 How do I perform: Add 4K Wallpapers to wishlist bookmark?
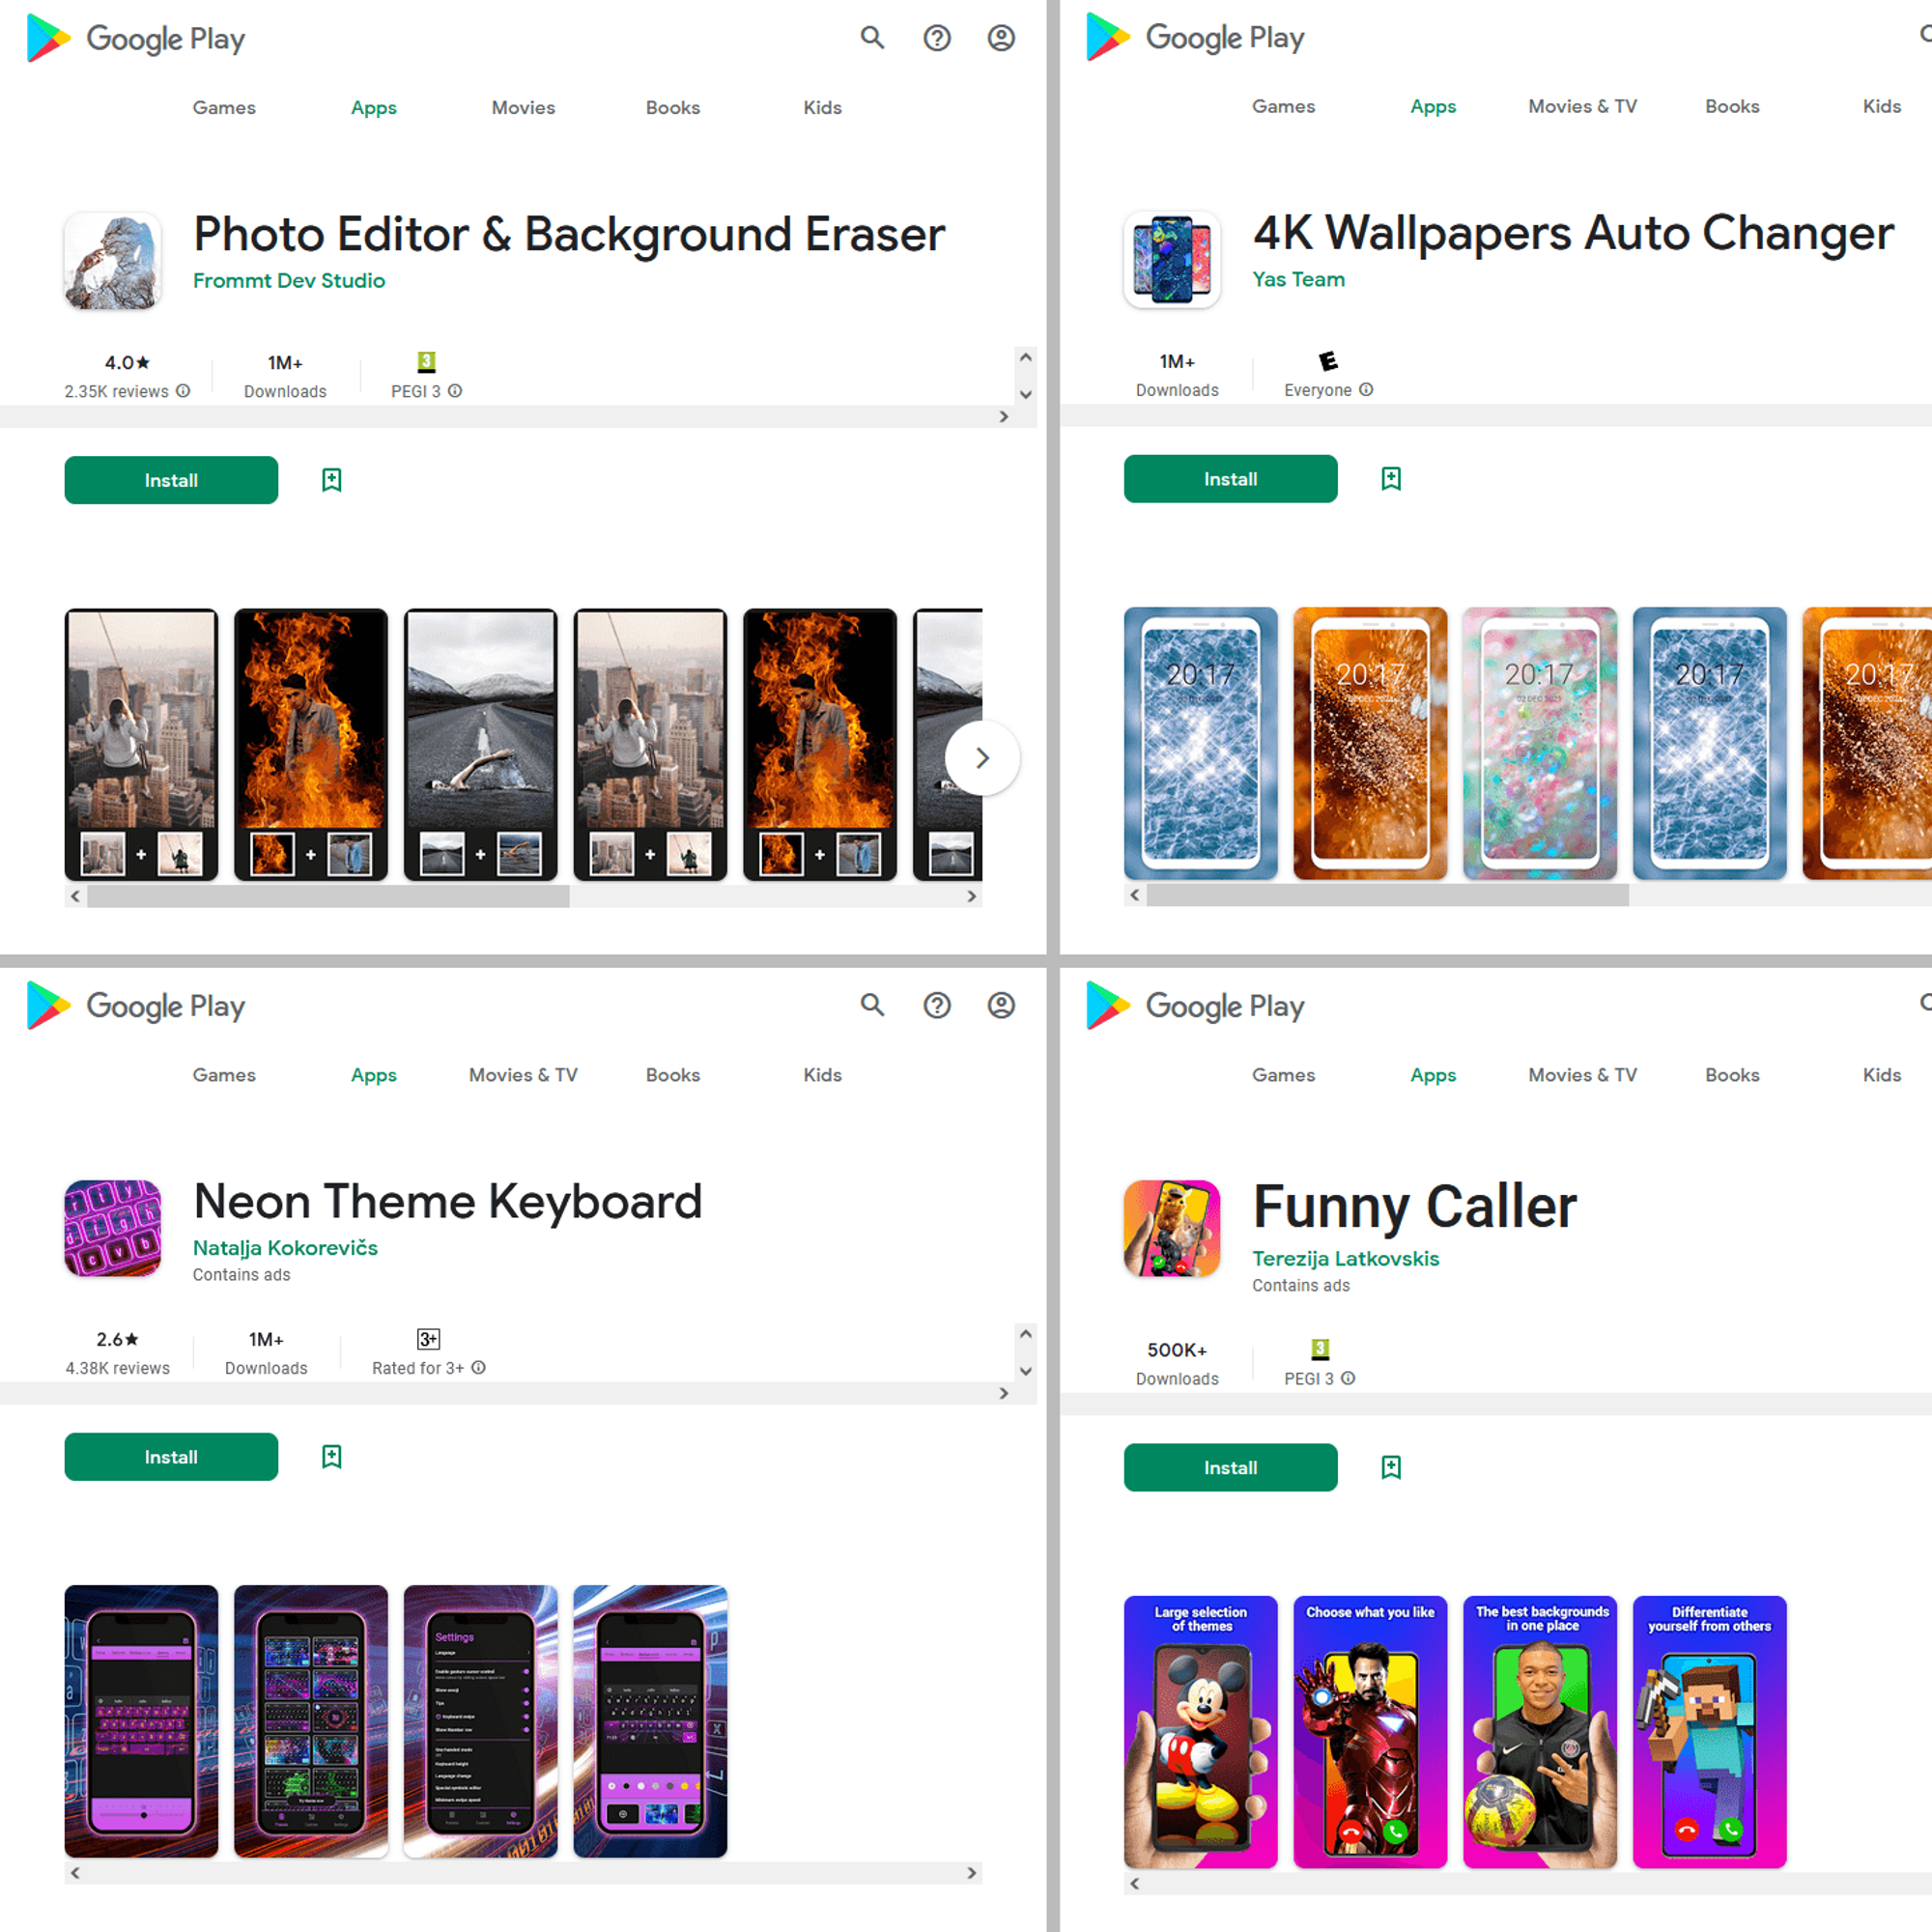(x=1391, y=479)
